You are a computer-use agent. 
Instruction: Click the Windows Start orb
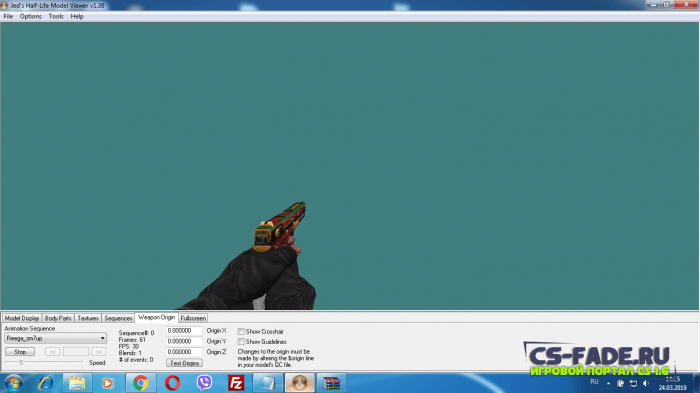coord(13,383)
